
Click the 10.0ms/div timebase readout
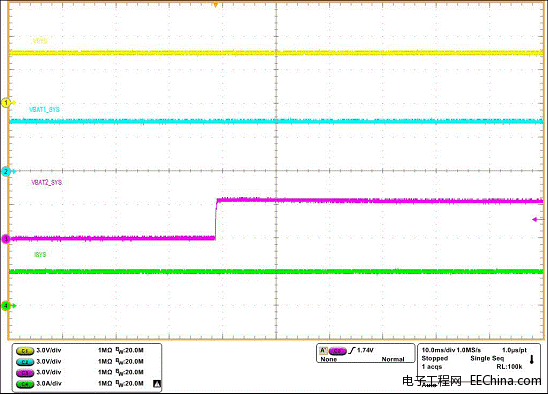[438, 350]
